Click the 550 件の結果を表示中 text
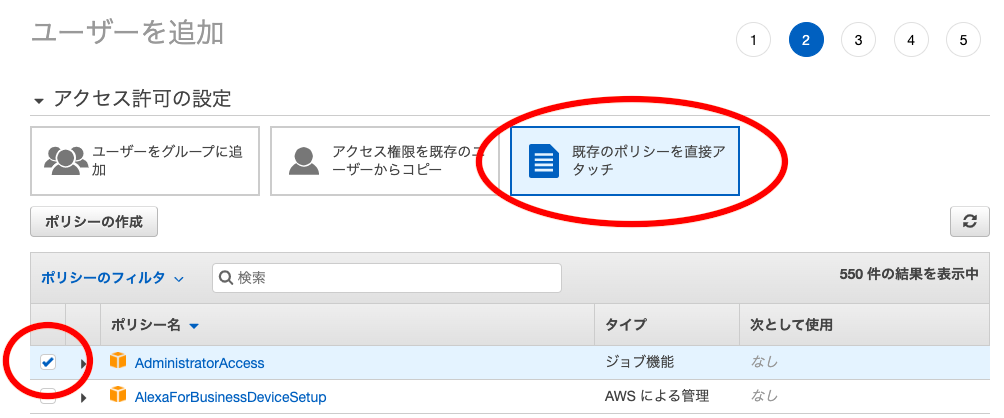Image resolution: width=1004 pixels, height=418 pixels. click(x=909, y=274)
